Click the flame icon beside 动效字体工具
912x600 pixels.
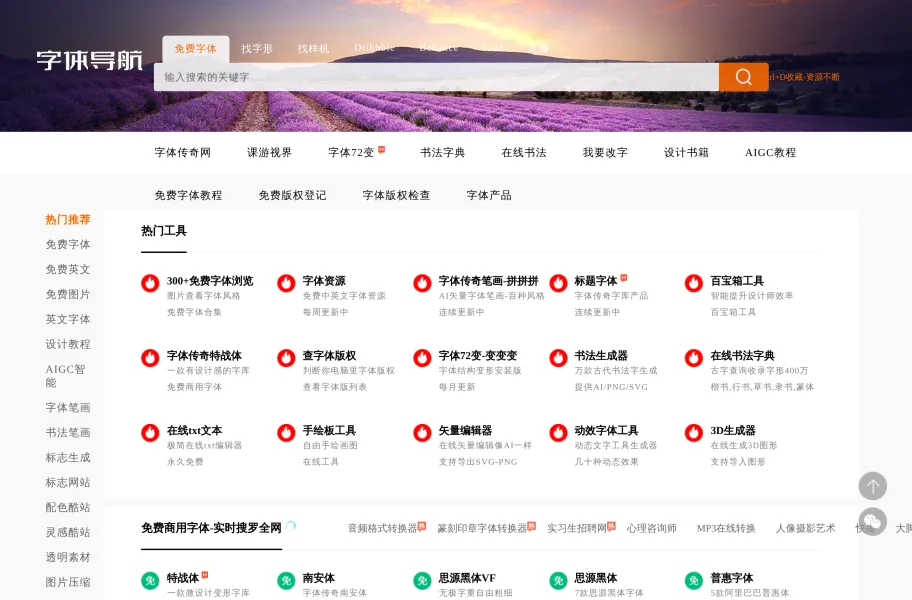(558, 433)
